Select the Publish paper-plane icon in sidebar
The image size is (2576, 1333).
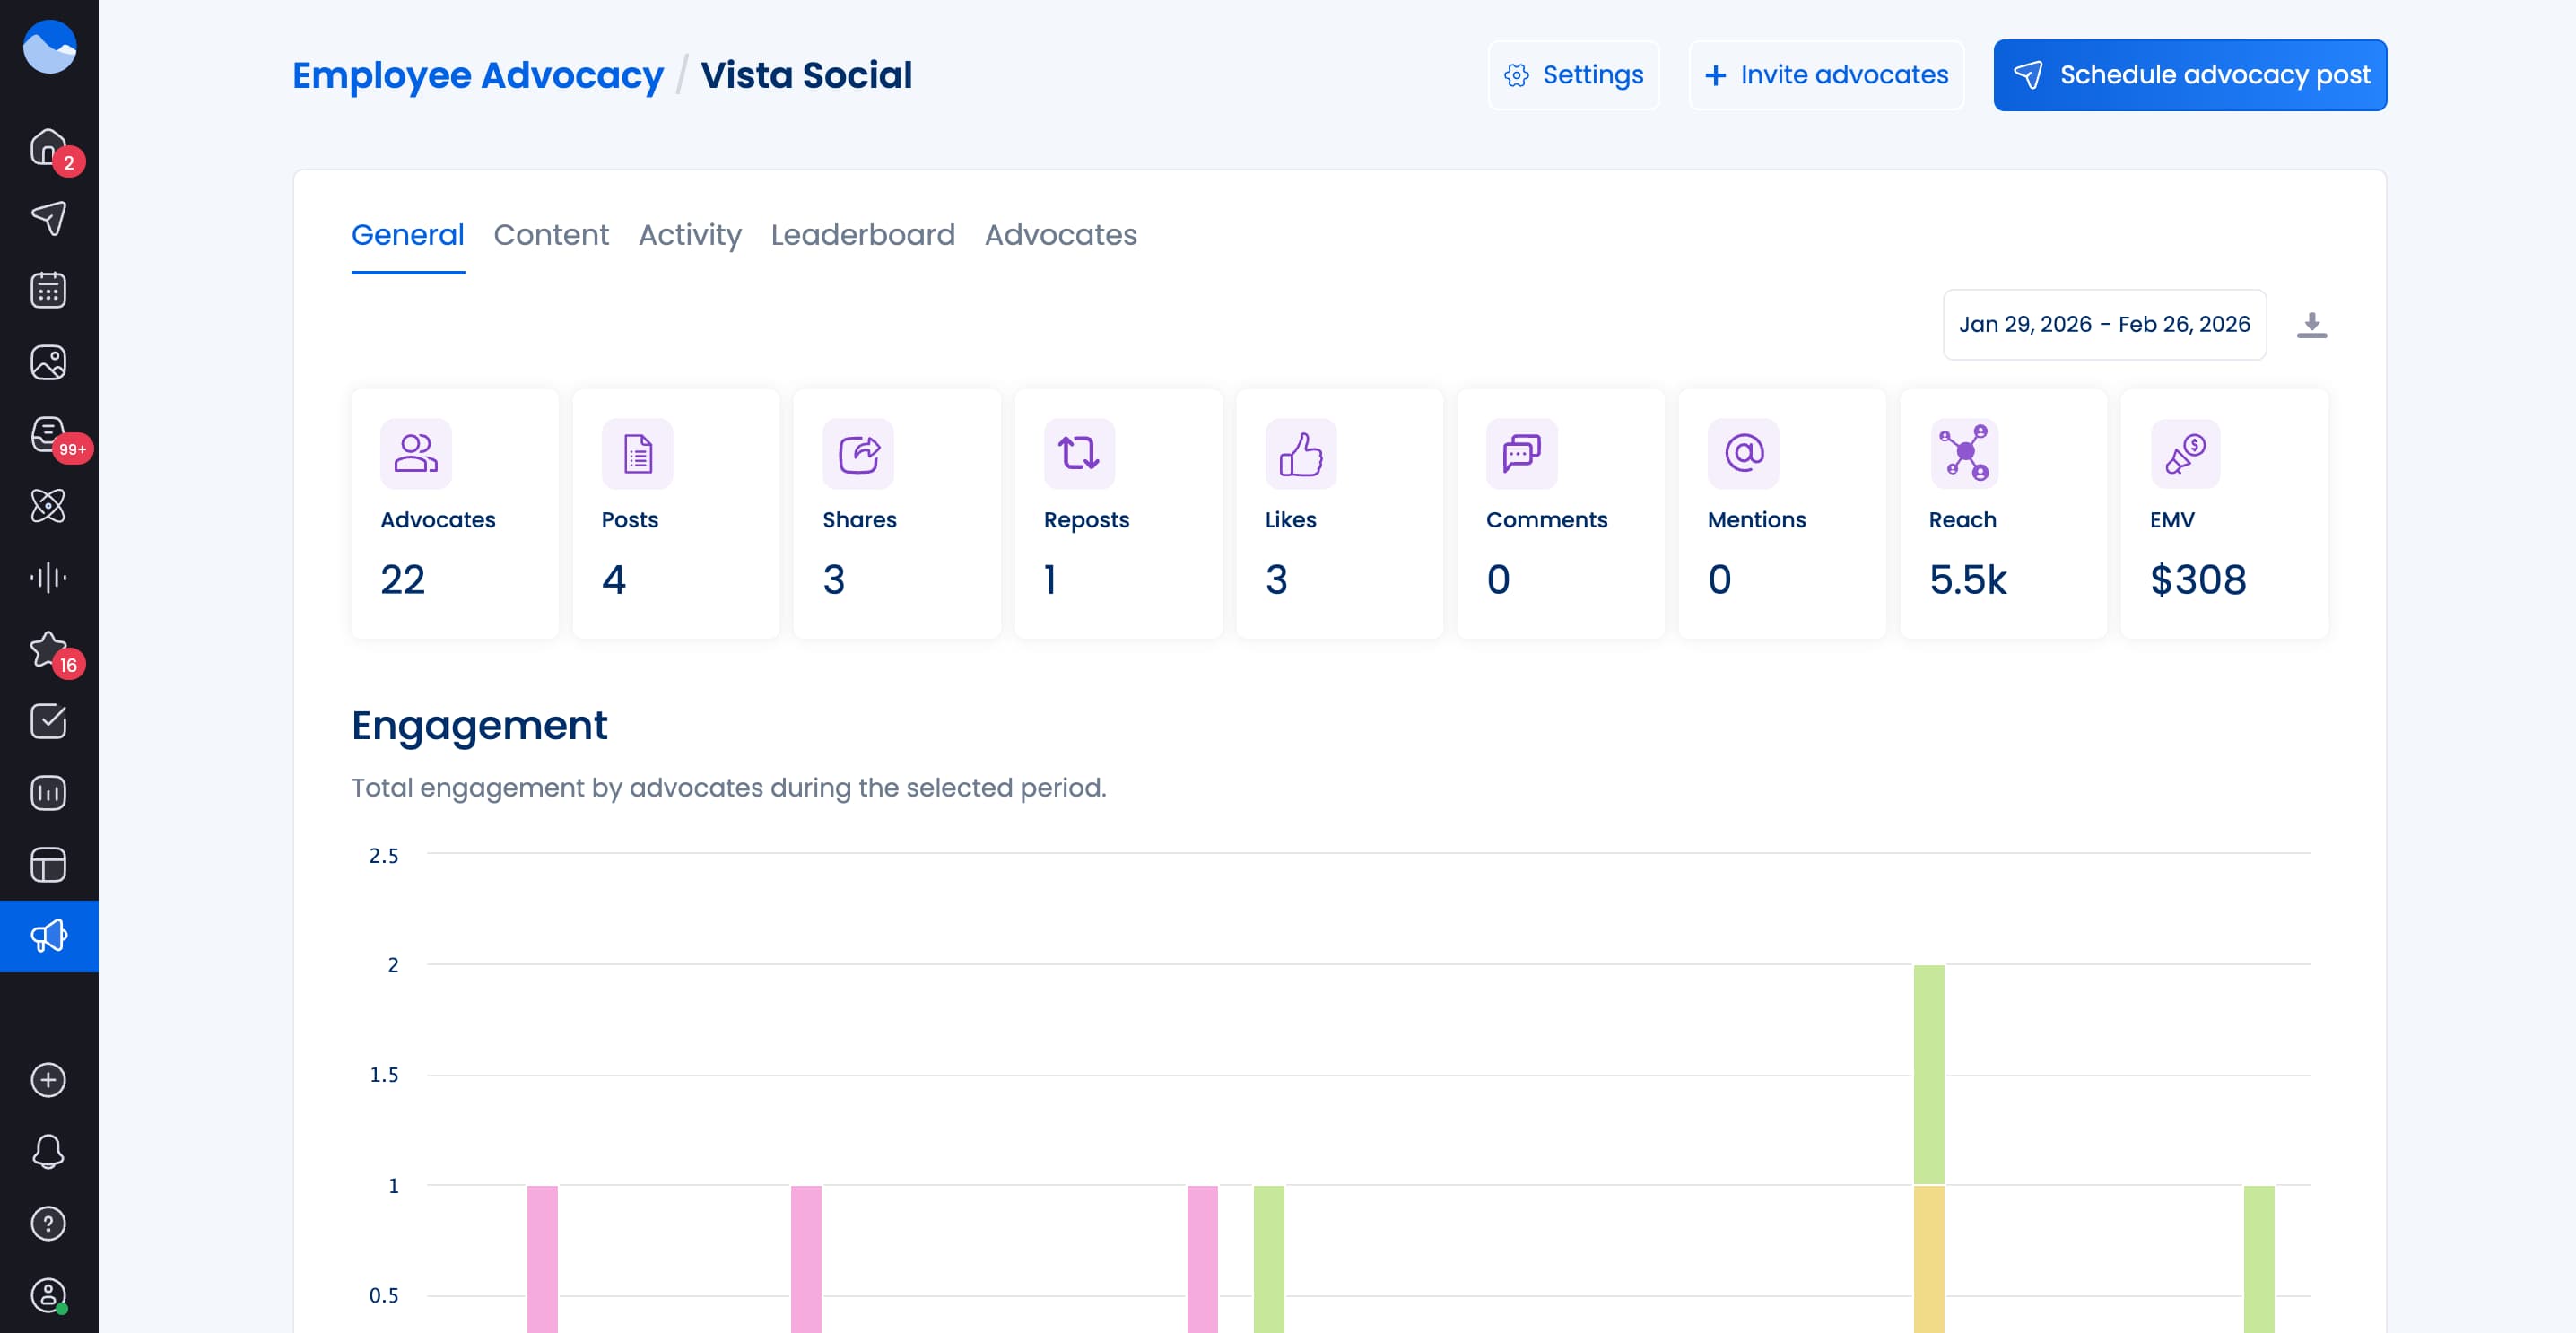pos(48,218)
